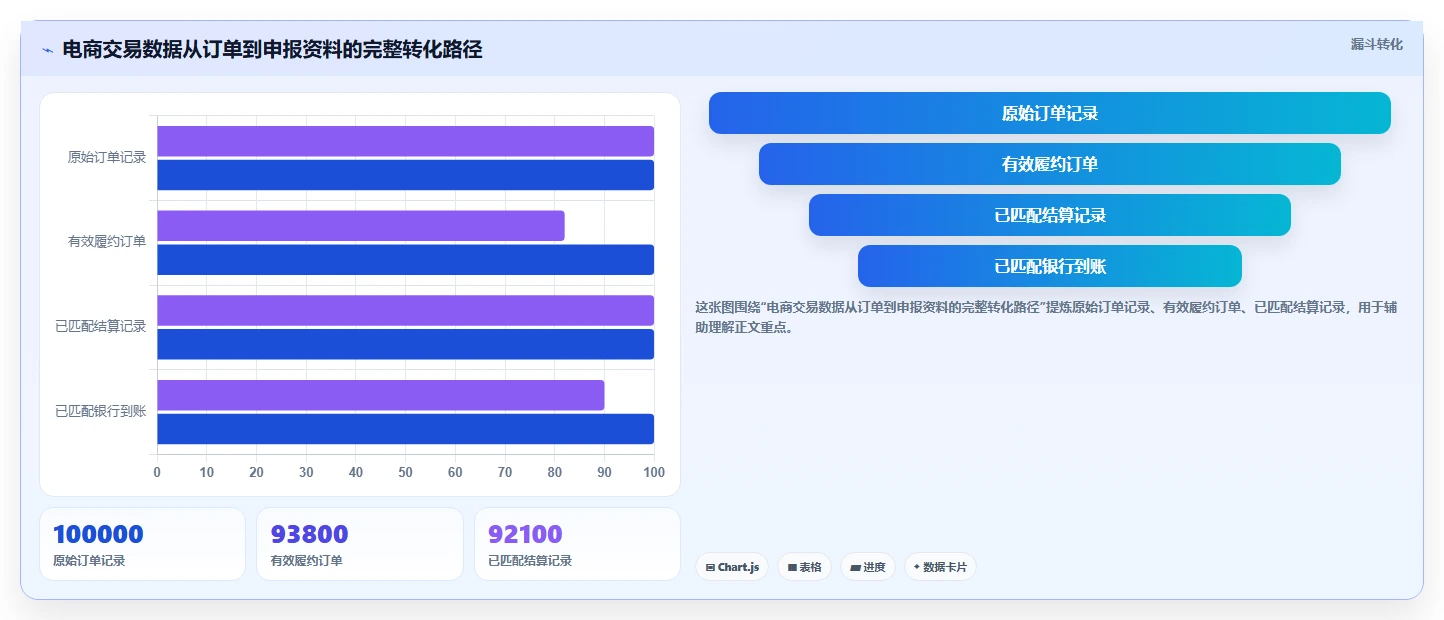Click the 100000 stat card value
Viewport: 1444px width, 620px height.
click(98, 534)
